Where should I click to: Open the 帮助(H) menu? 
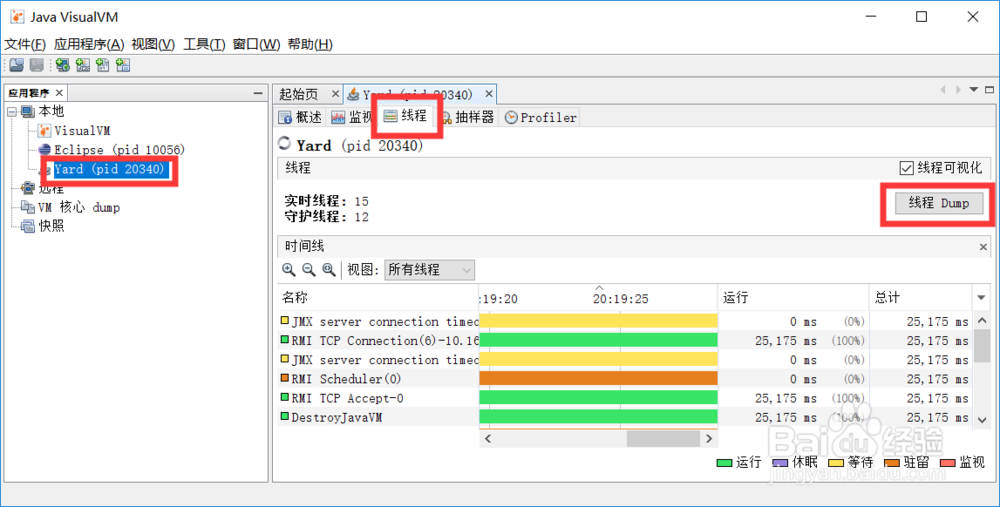tap(310, 44)
